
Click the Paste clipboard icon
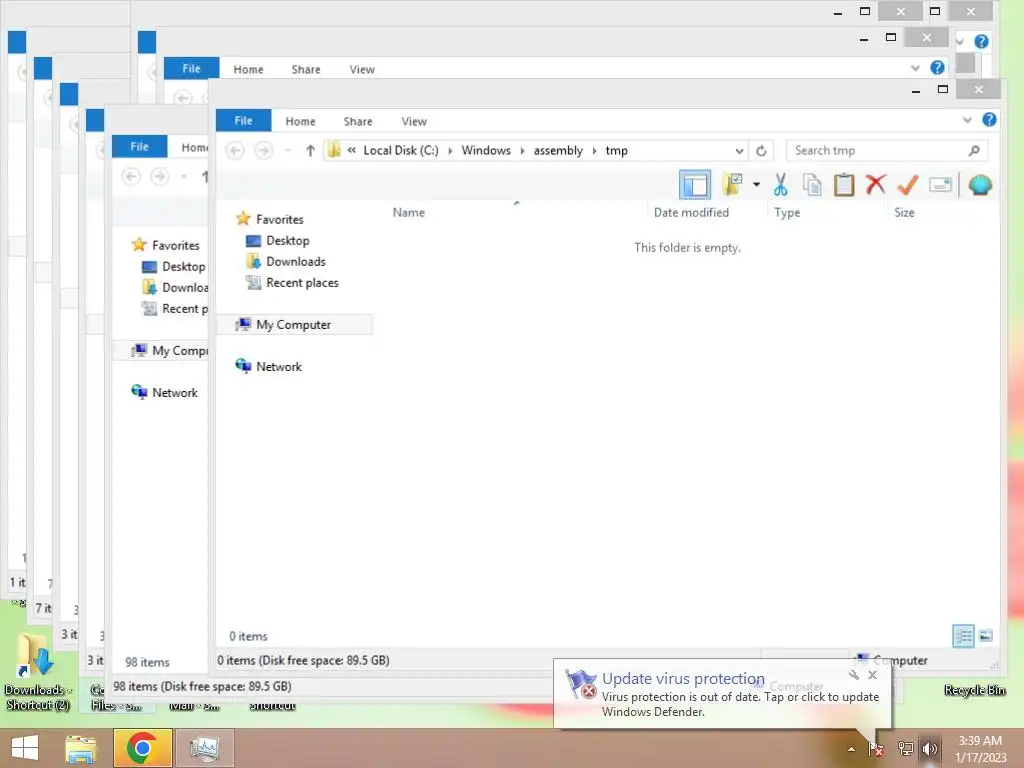point(844,185)
